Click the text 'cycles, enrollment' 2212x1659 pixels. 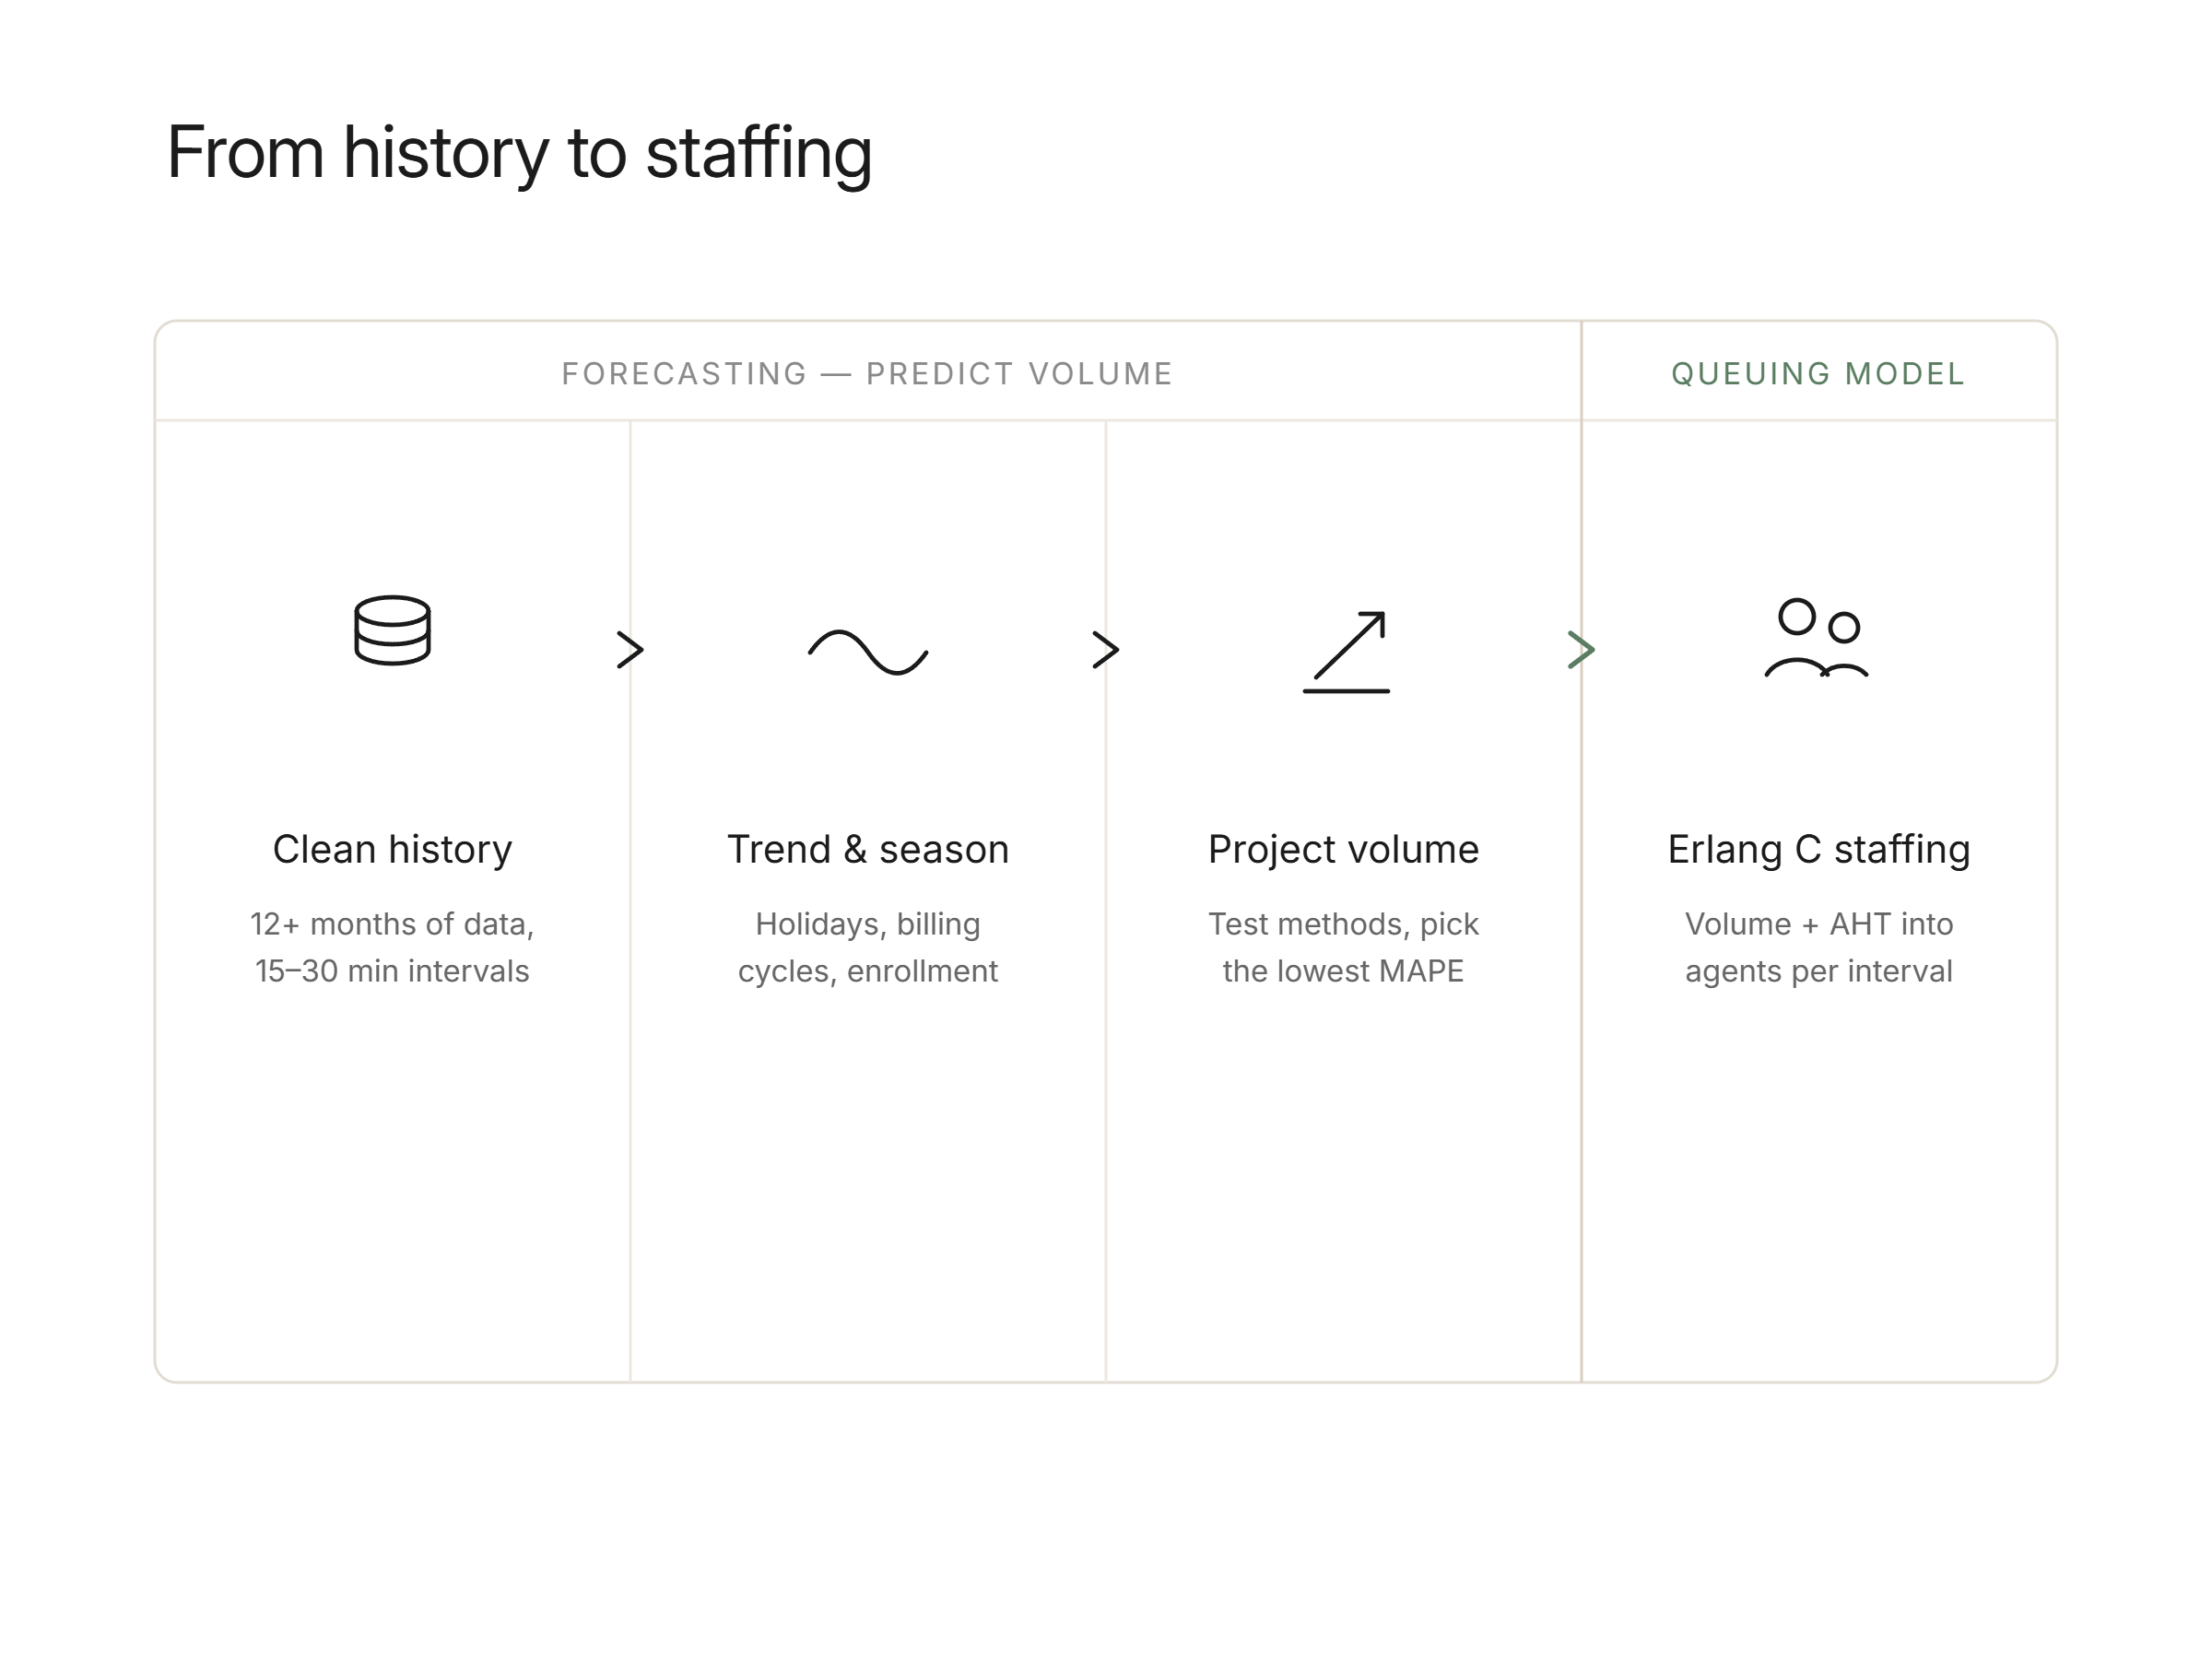coord(868,971)
